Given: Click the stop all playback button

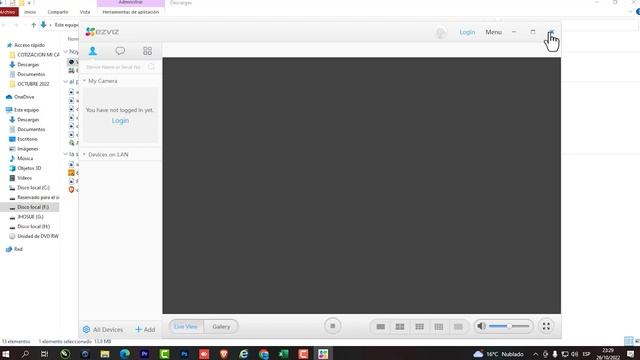Looking at the screenshot, I should coord(333,326).
